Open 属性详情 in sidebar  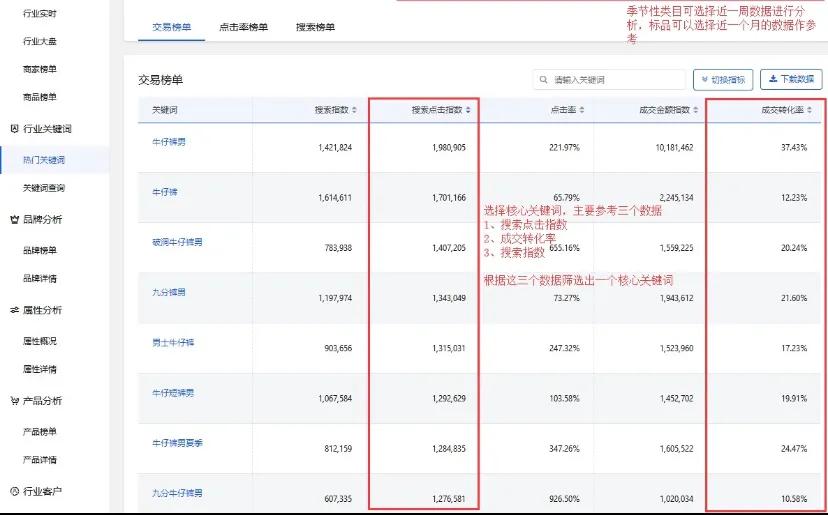(x=40, y=369)
